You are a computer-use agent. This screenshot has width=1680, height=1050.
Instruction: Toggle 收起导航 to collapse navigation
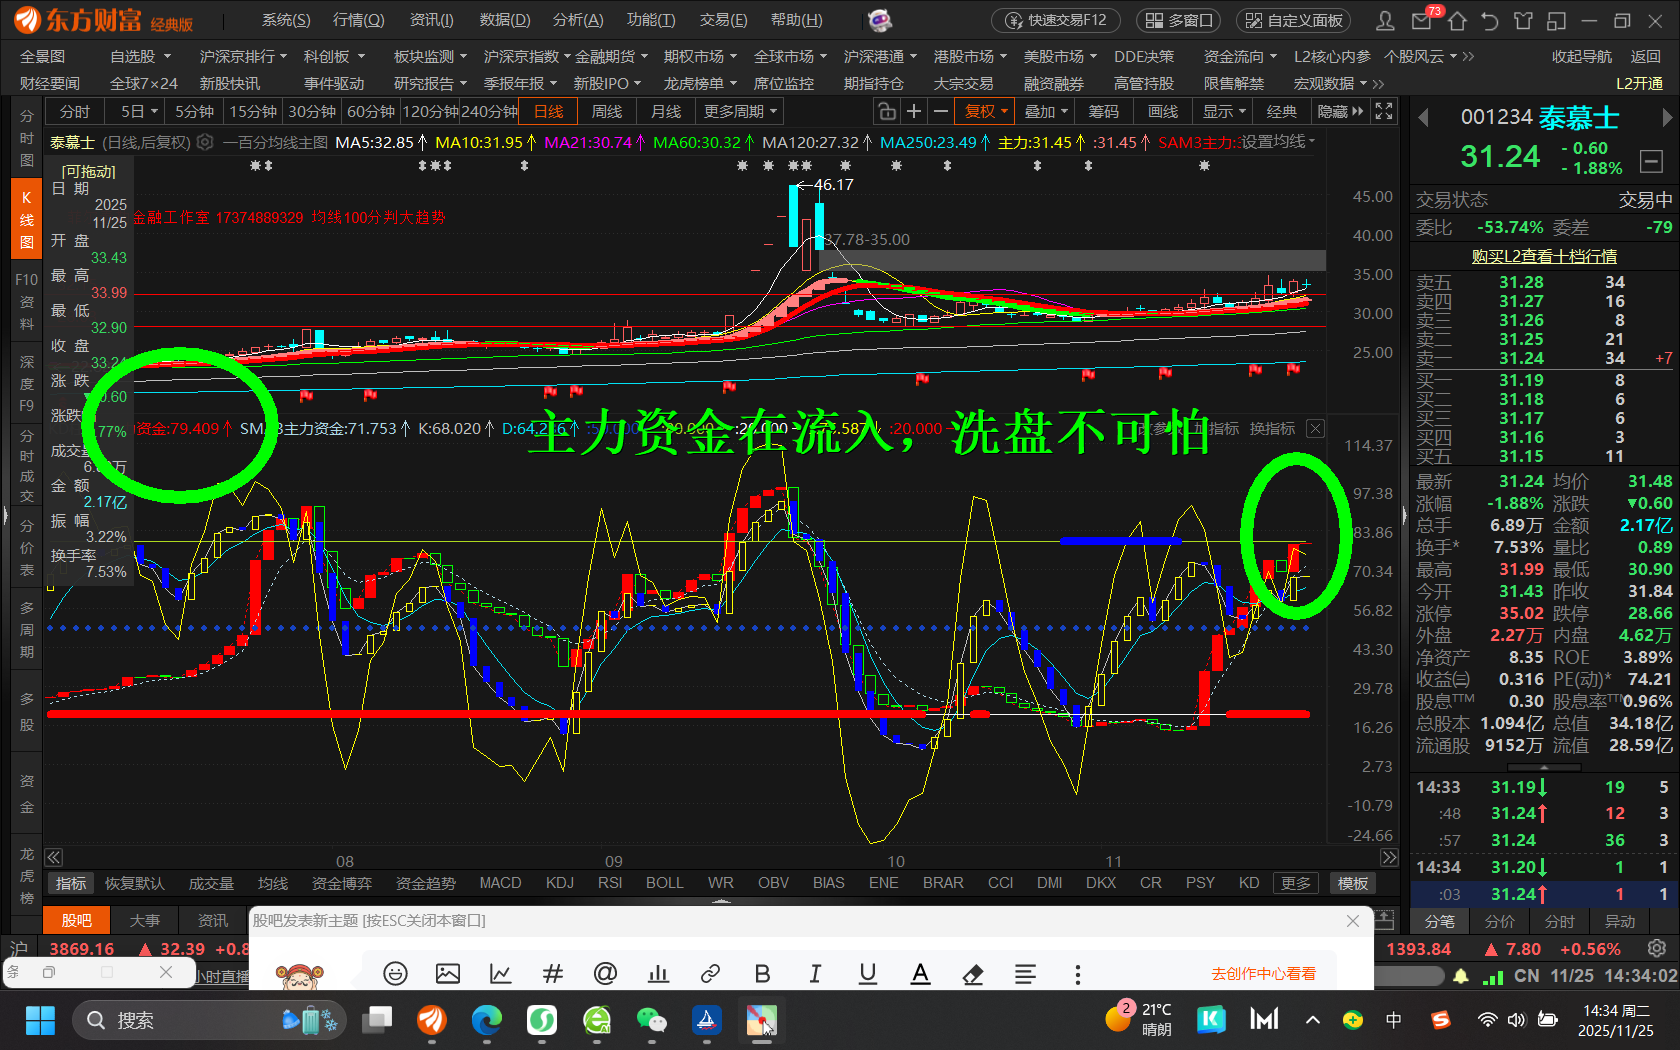pos(1582,57)
